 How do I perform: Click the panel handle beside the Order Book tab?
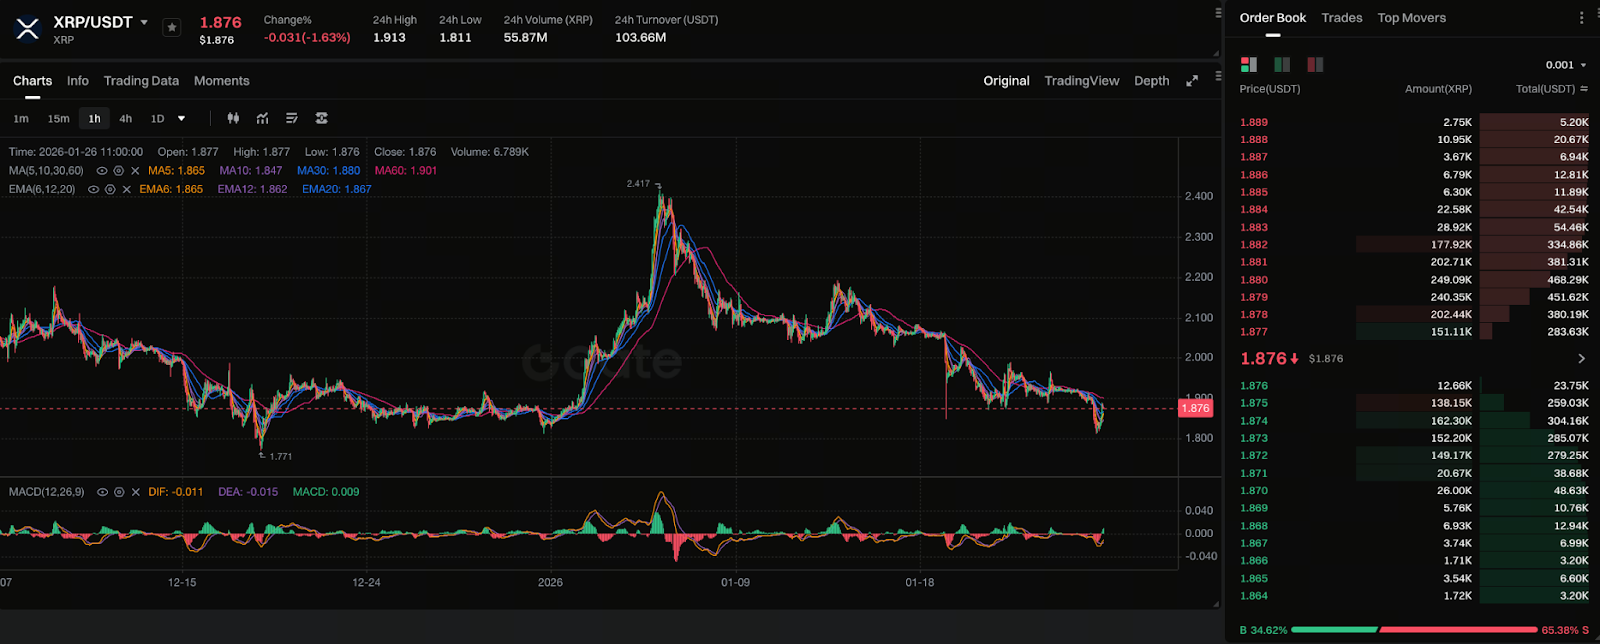1218,13
